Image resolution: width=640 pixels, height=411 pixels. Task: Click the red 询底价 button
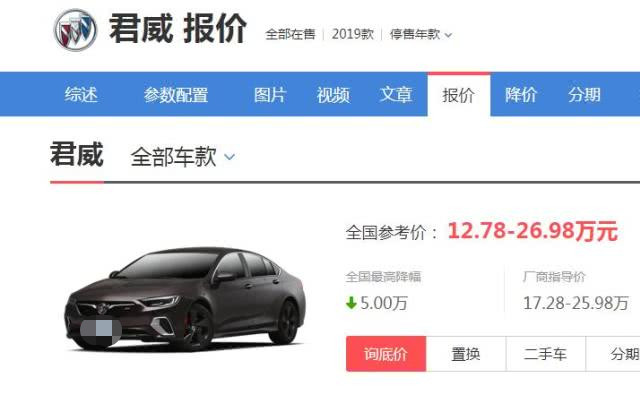pos(386,354)
